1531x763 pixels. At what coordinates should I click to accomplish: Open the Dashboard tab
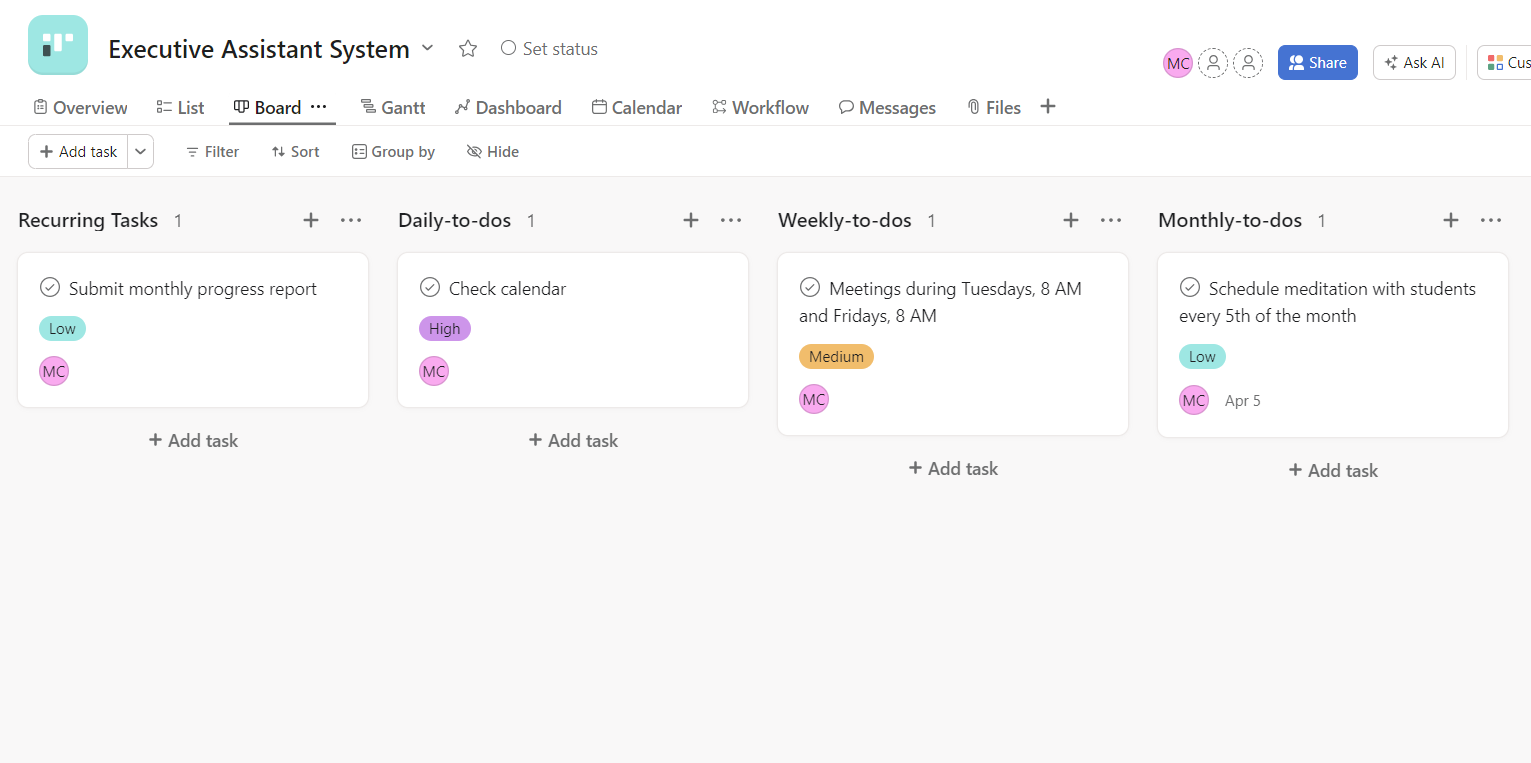pos(508,108)
